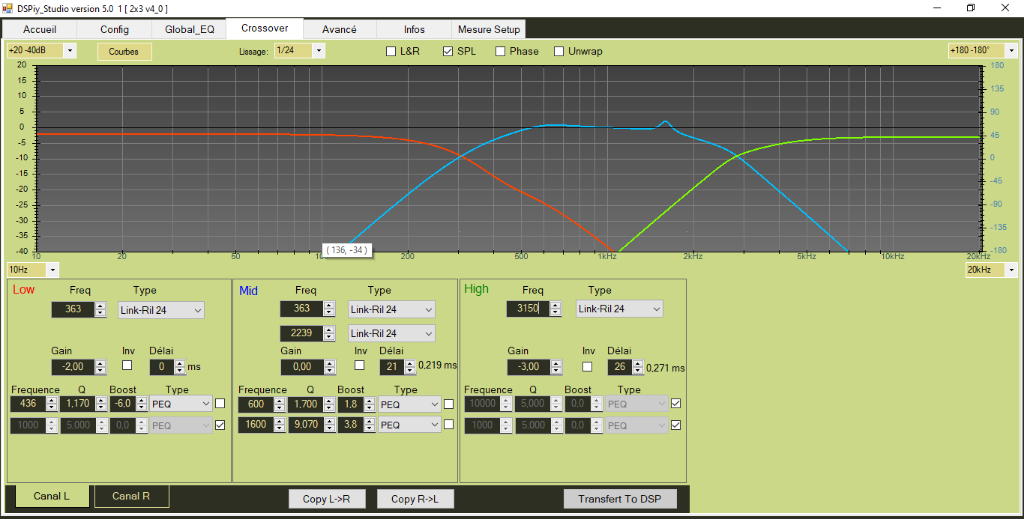Image resolution: width=1024 pixels, height=519 pixels.
Task: Open the Avancé tab
Action: (339, 29)
